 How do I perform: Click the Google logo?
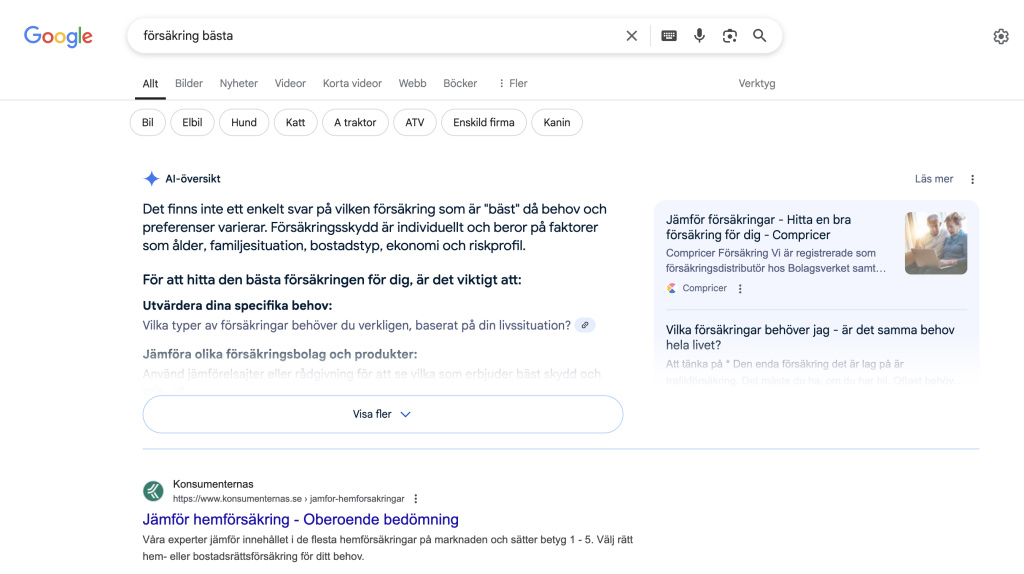[x=58, y=37]
